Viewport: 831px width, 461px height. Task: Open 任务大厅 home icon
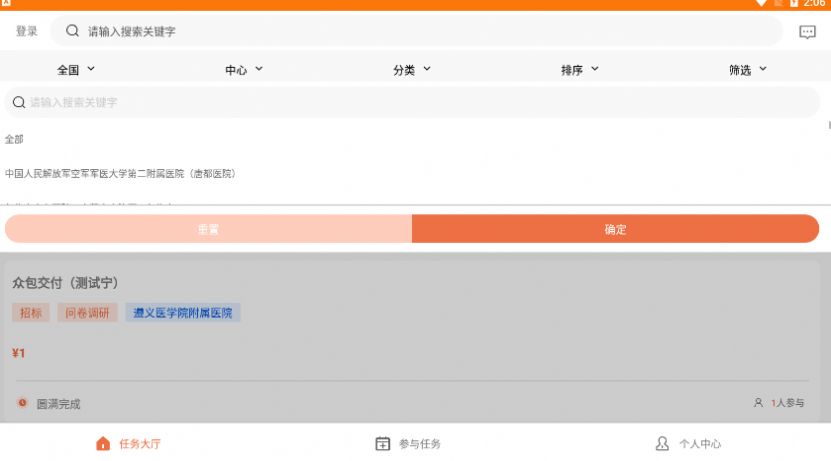point(103,444)
